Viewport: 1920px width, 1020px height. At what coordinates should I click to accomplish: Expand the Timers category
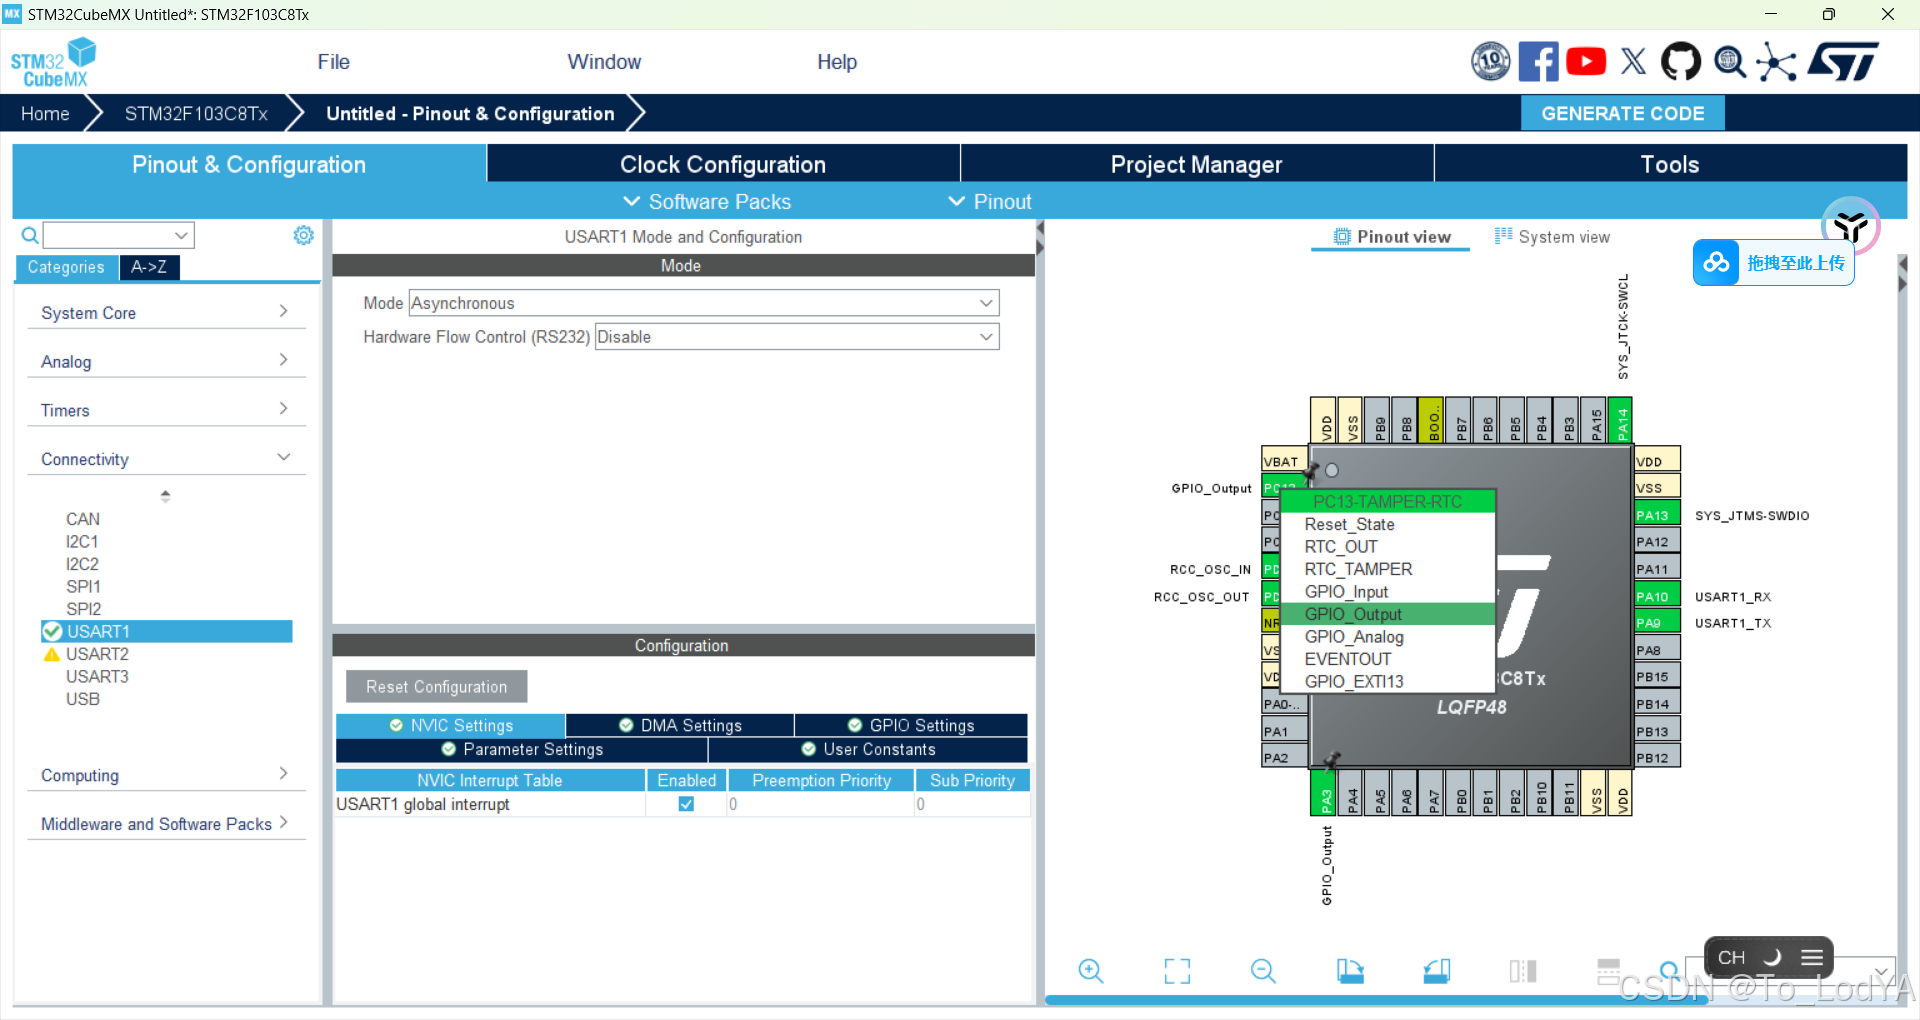click(x=166, y=411)
